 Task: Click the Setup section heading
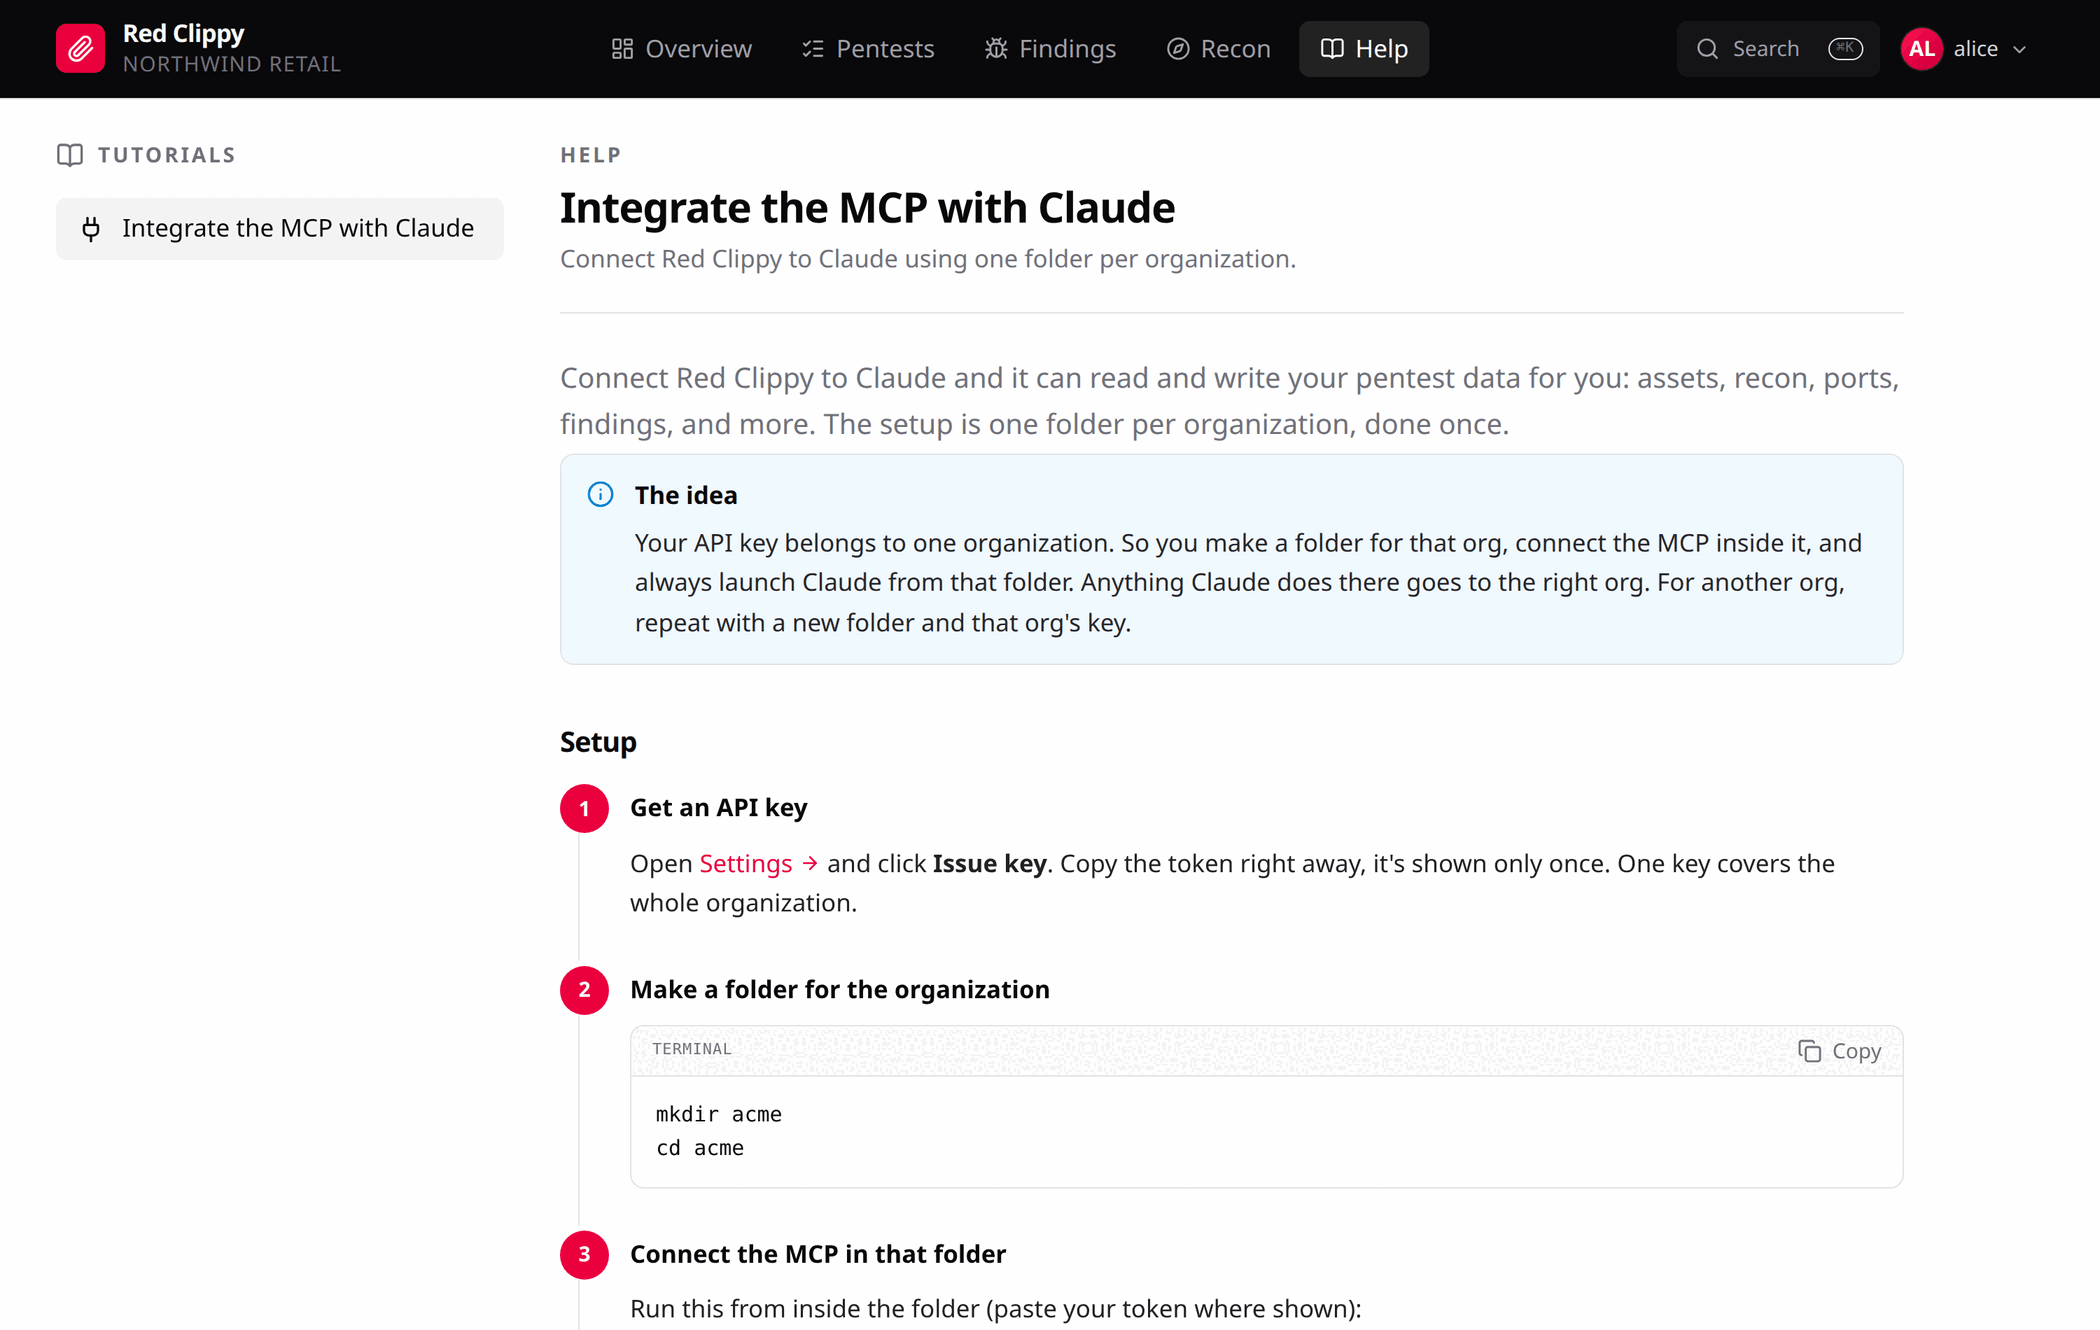point(598,742)
